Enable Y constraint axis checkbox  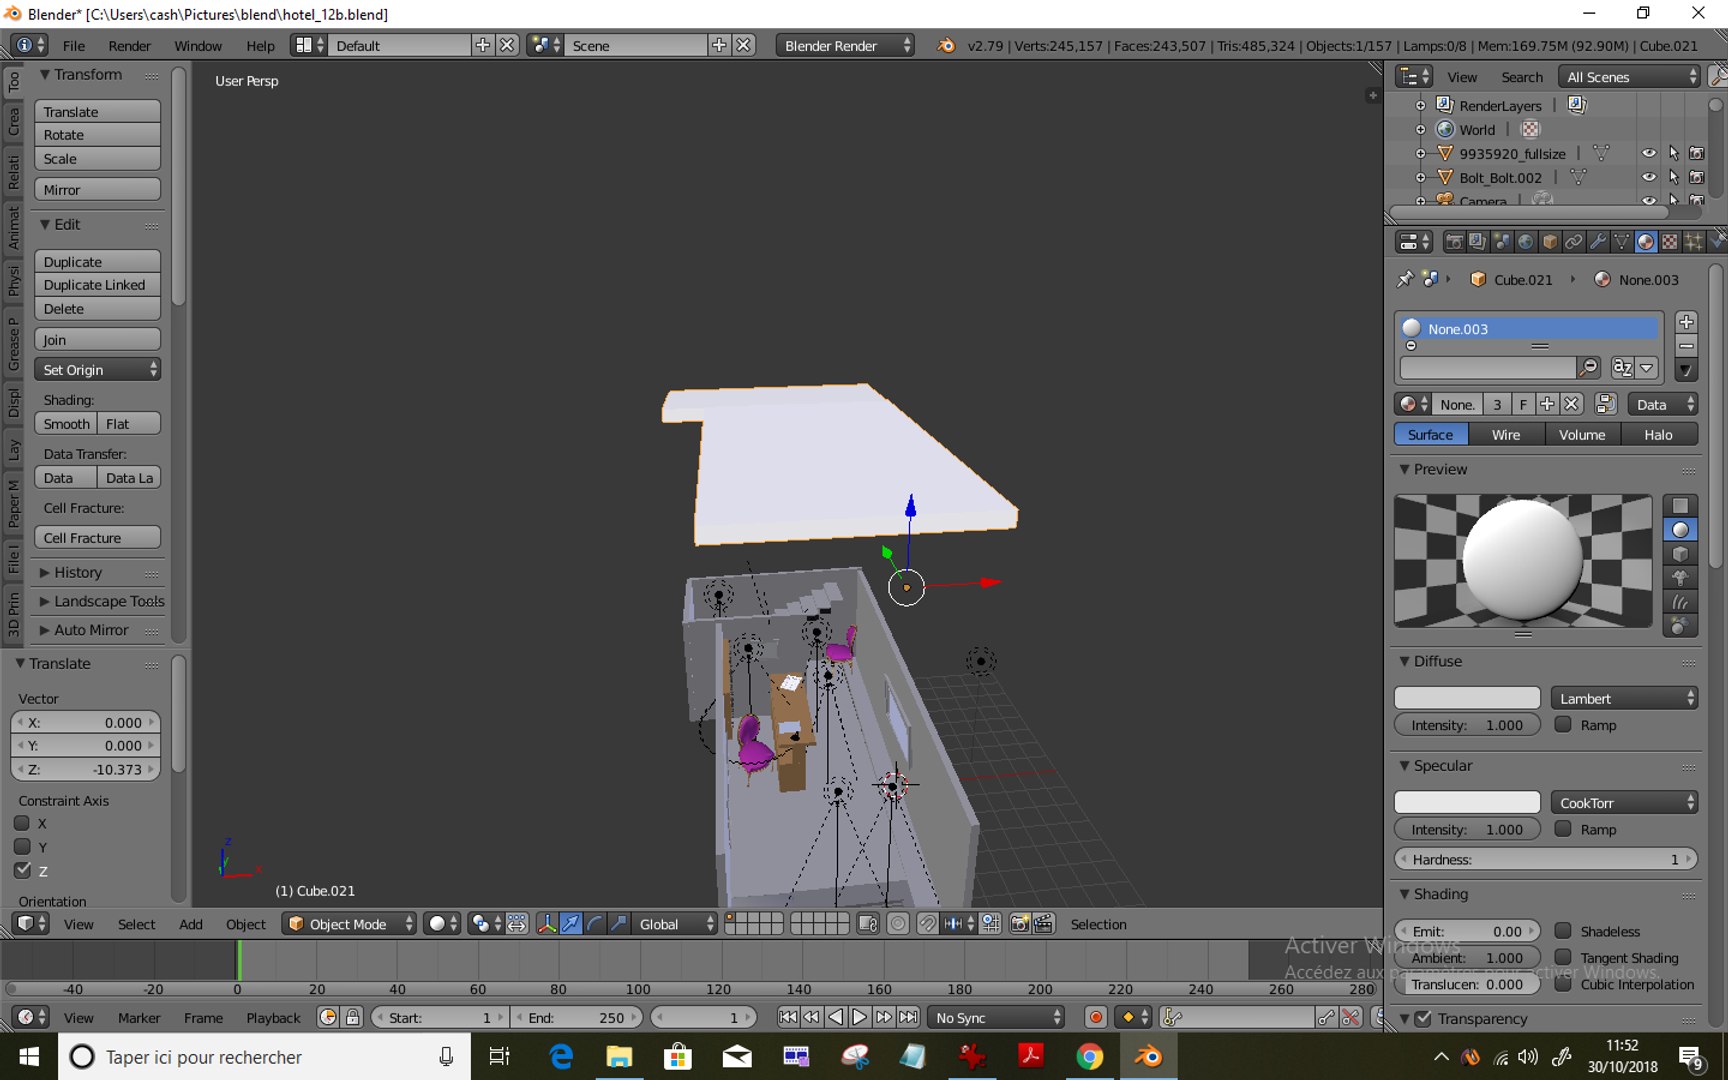point(22,846)
